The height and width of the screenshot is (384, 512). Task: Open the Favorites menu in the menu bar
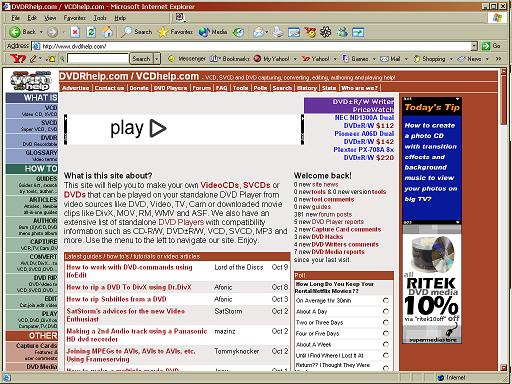75,18
